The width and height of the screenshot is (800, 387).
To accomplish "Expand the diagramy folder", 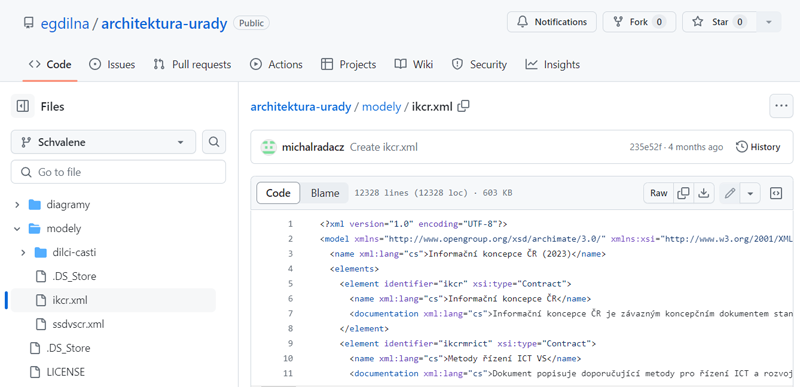I will pos(17,204).
